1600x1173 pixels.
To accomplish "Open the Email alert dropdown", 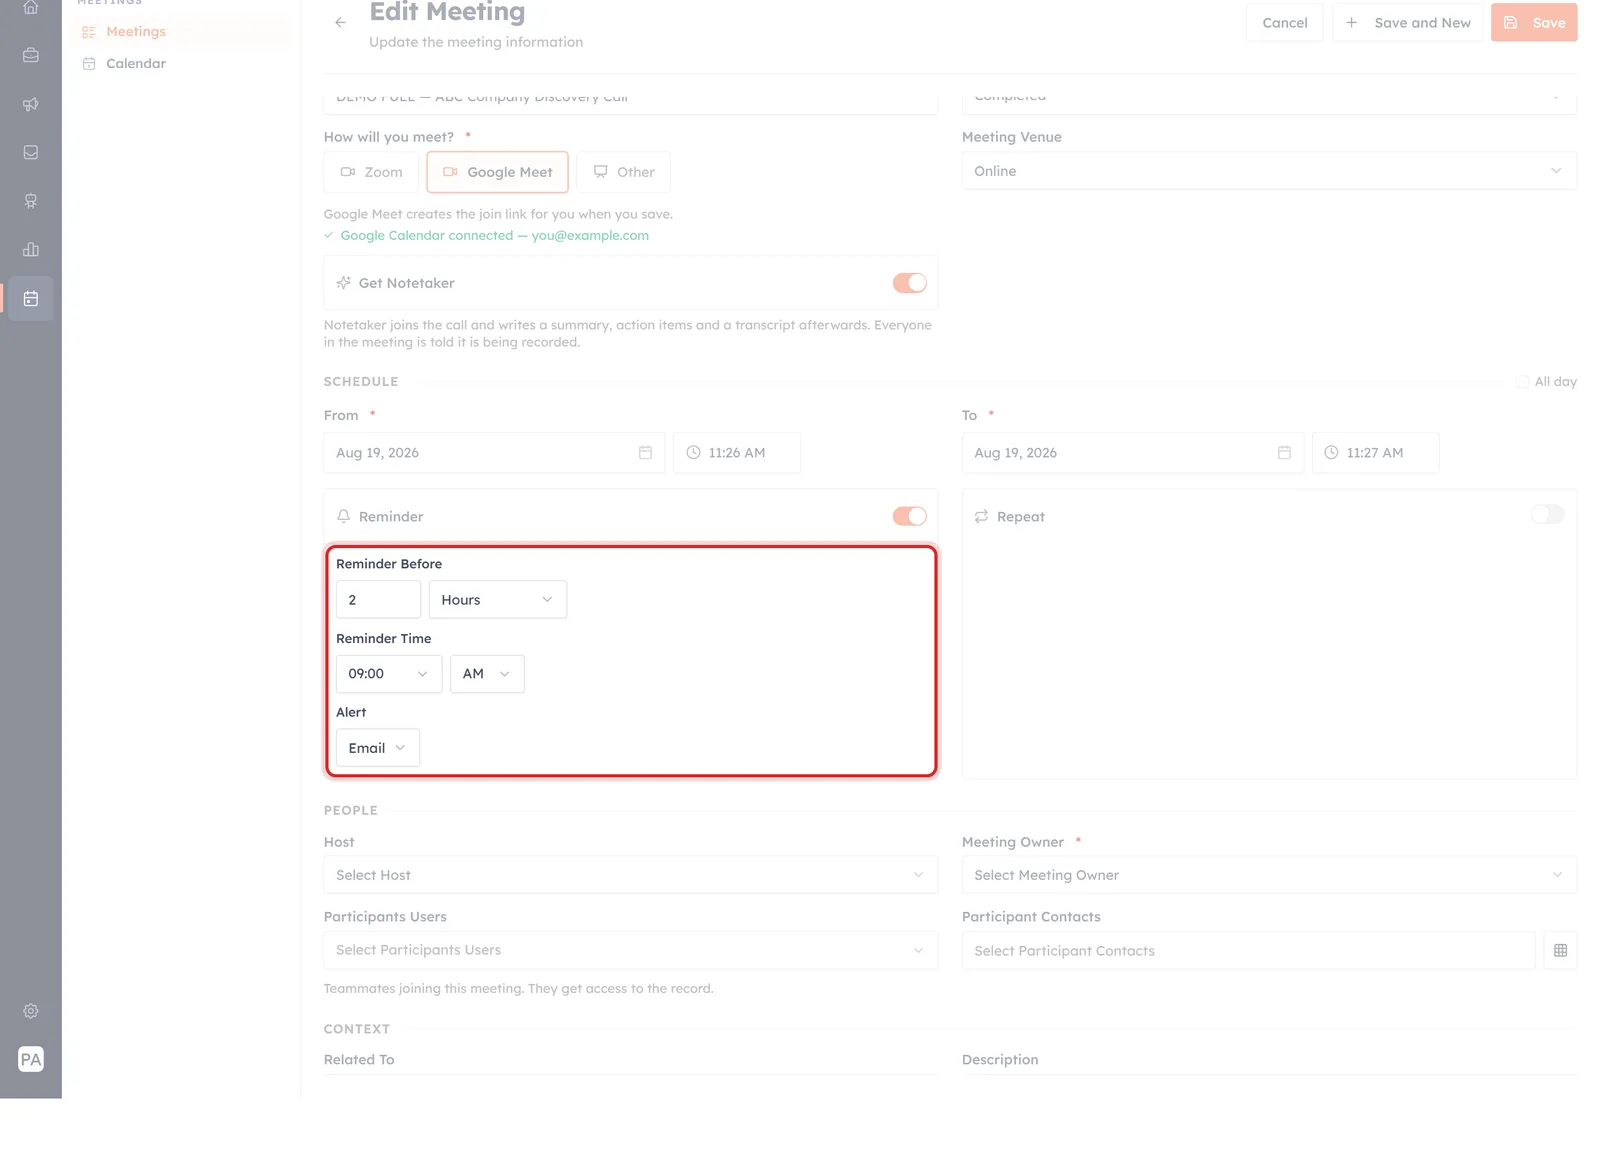I will click(x=378, y=748).
